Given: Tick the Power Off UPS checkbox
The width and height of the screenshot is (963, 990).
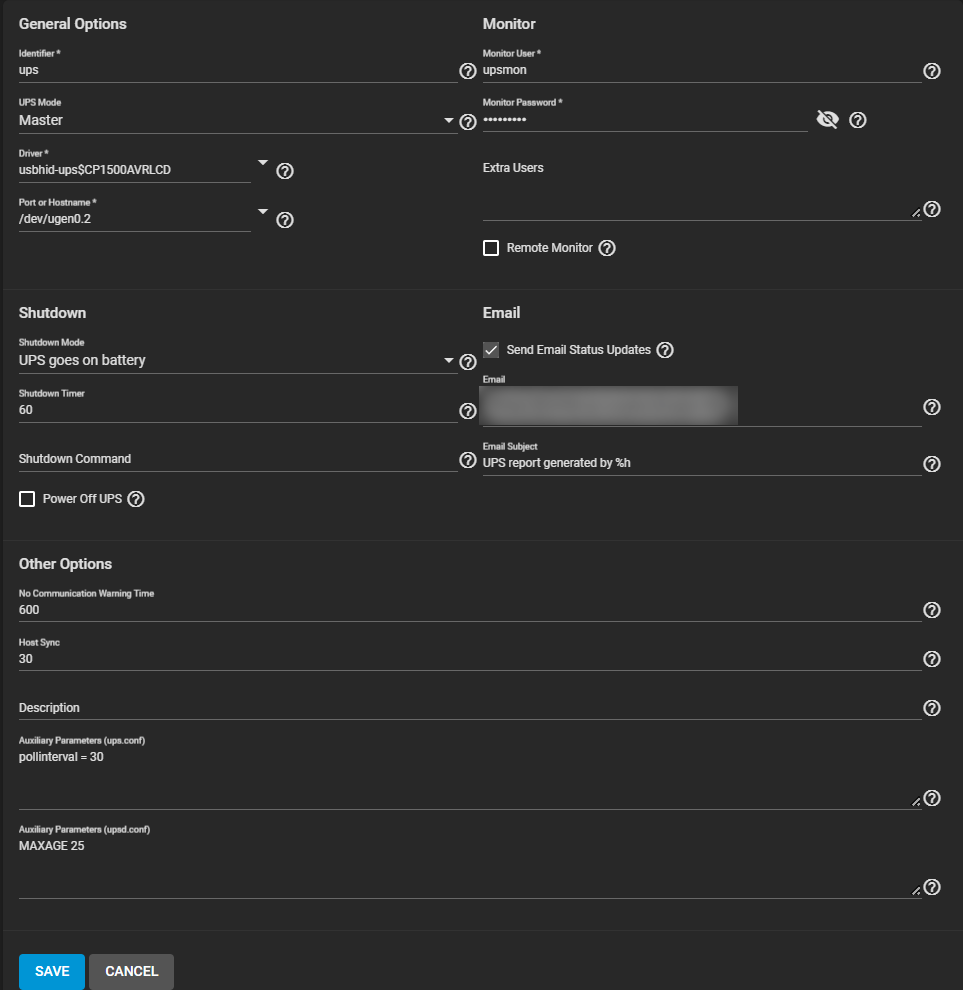Looking at the screenshot, I should (27, 499).
